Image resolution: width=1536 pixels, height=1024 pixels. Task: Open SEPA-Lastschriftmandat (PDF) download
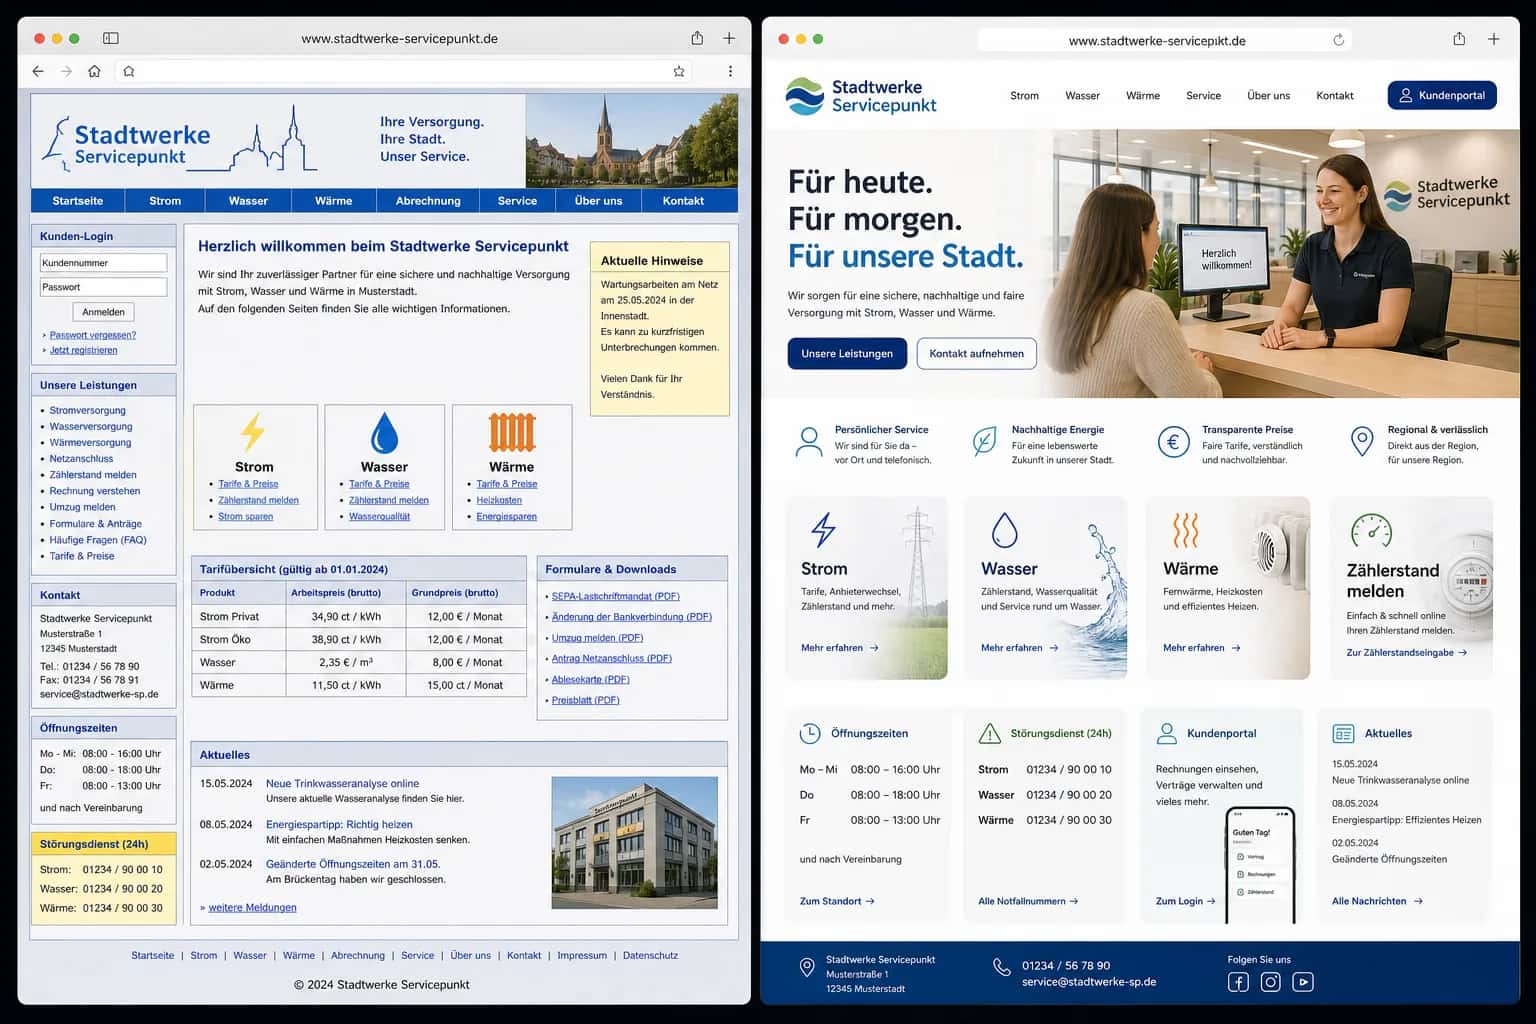coord(616,596)
